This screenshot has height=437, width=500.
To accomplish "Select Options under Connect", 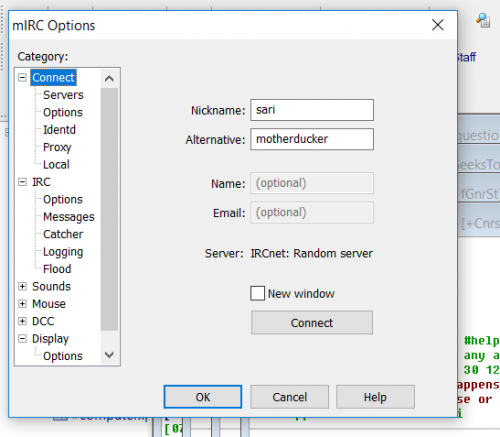I will click(63, 112).
